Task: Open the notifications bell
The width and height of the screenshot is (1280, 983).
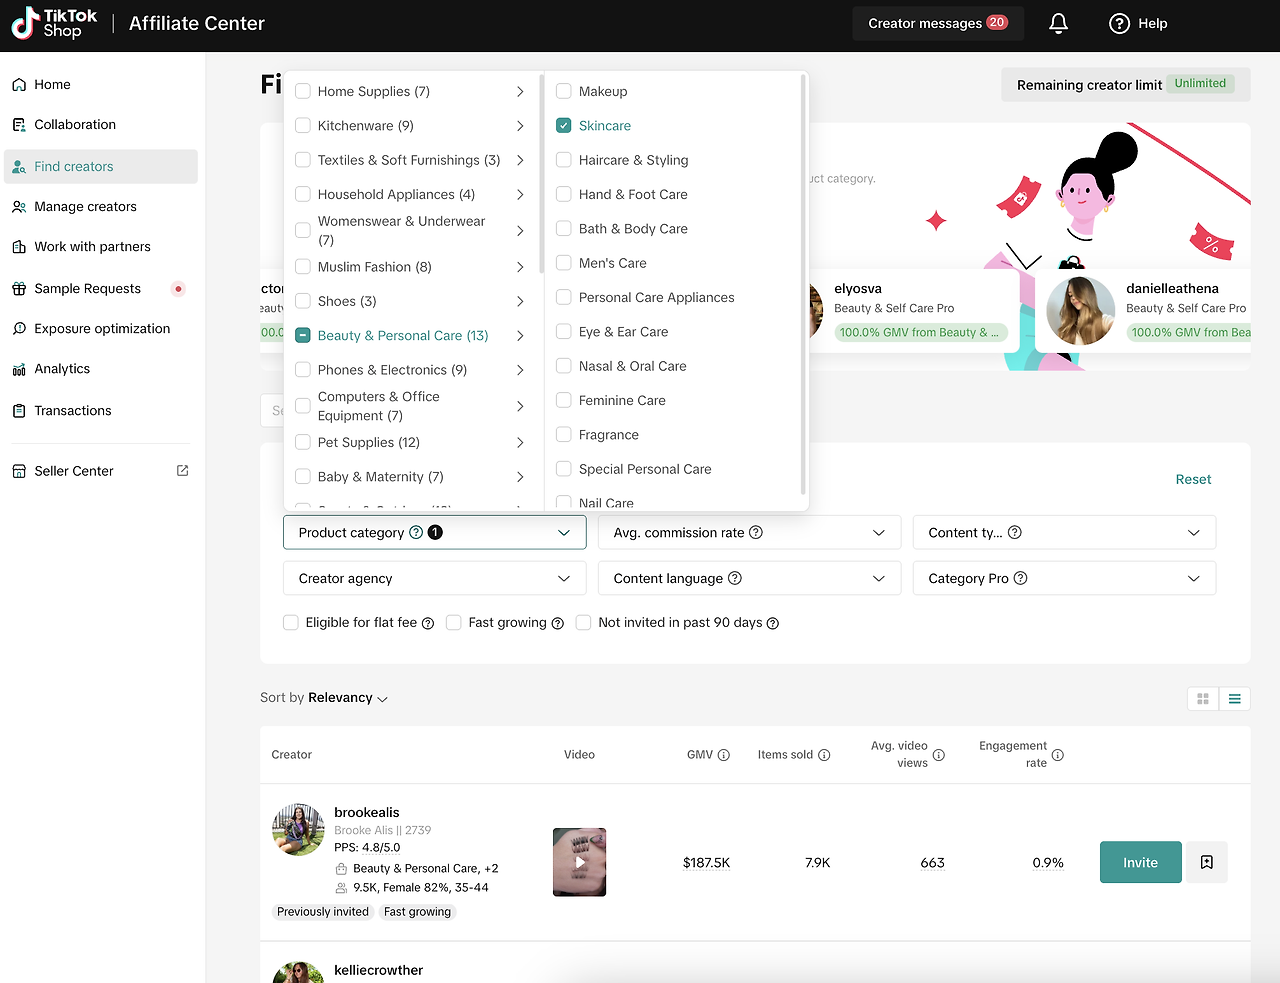Action: [x=1058, y=23]
